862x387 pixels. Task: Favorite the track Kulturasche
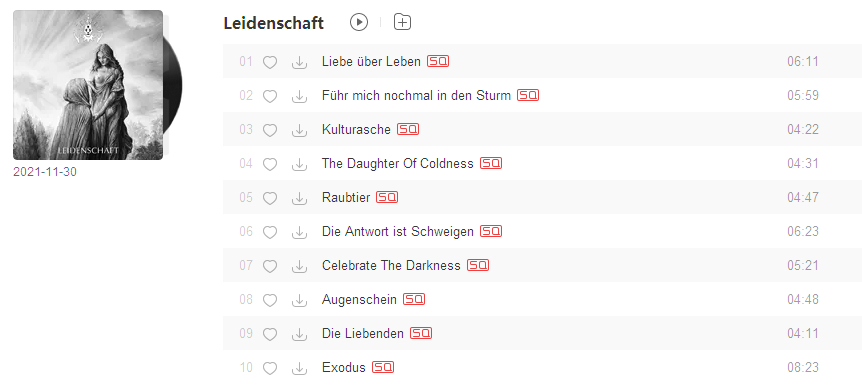[x=269, y=130]
